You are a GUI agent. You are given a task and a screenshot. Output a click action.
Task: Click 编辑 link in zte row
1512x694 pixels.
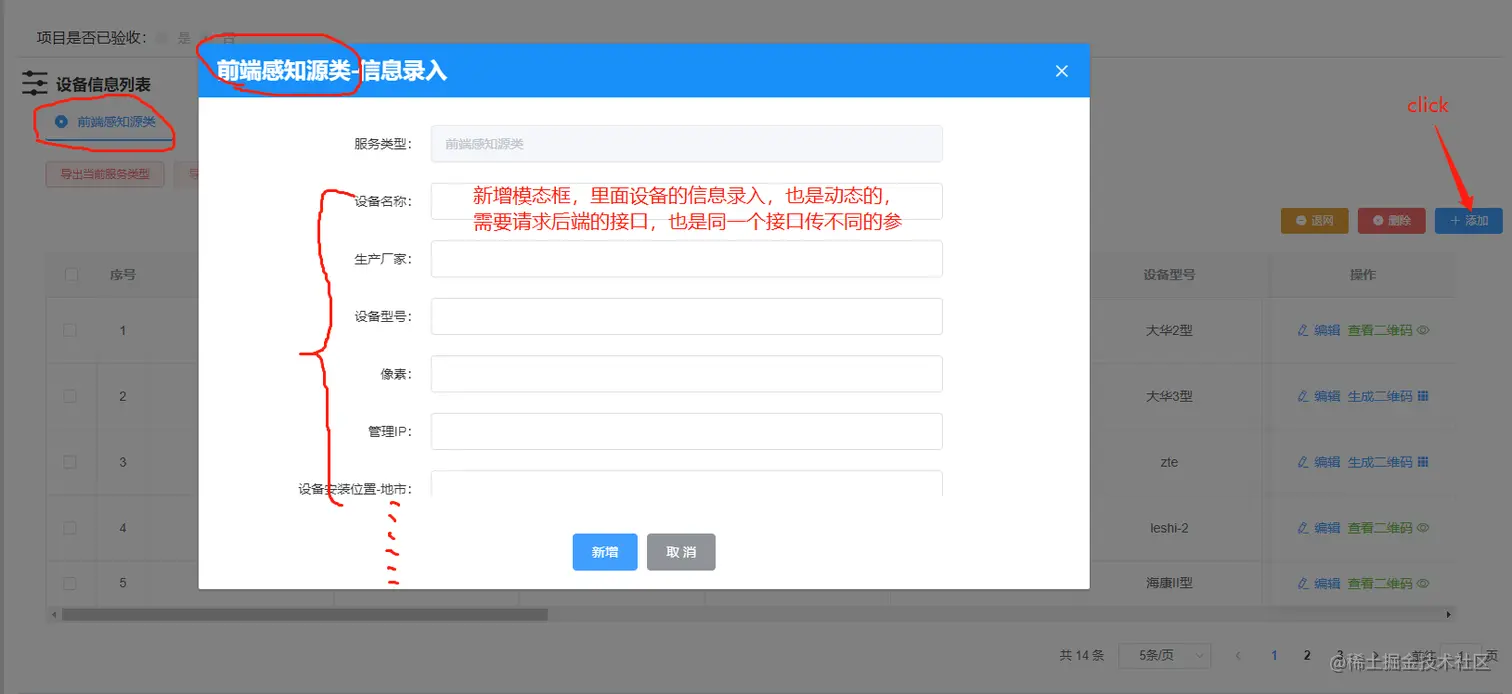(x=1326, y=462)
